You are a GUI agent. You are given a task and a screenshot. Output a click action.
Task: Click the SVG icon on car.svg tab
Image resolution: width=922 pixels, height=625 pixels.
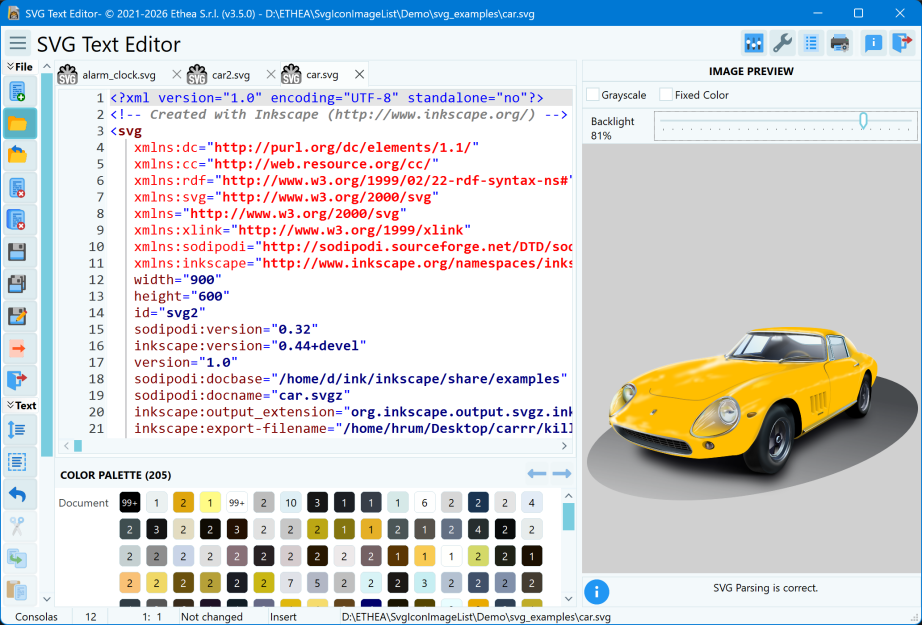tap(291, 75)
